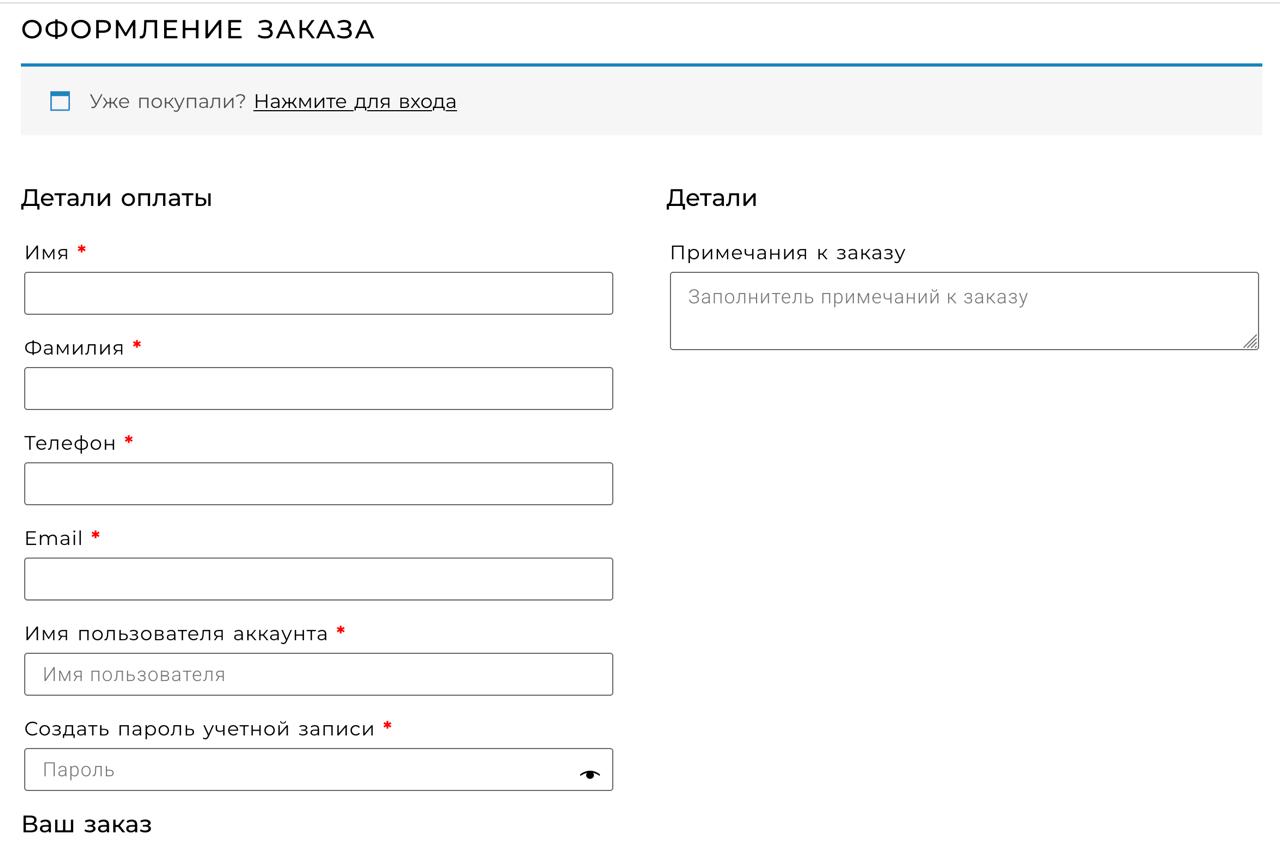Click the "Фамилия" field label
Viewport: 1280px width, 844px height.
point(74,348)
